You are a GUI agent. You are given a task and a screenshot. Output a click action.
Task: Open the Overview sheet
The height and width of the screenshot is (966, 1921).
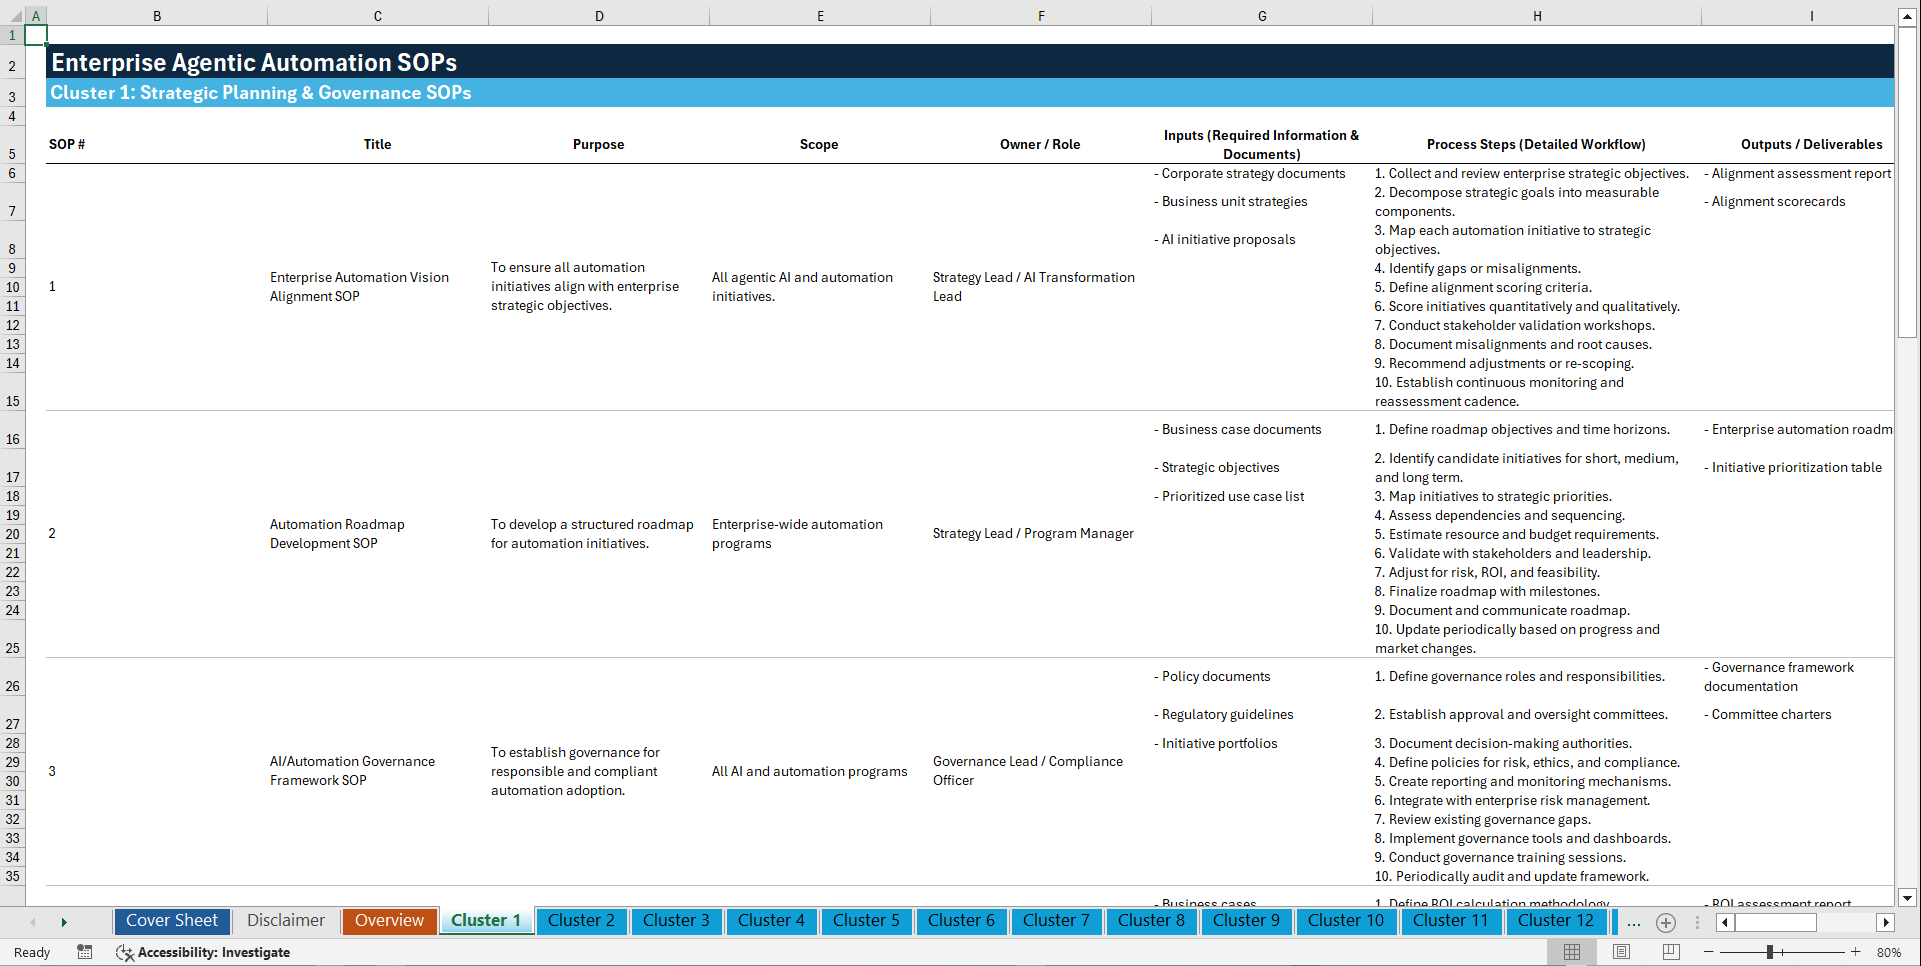pyautogui.click(x=389, y=920)
